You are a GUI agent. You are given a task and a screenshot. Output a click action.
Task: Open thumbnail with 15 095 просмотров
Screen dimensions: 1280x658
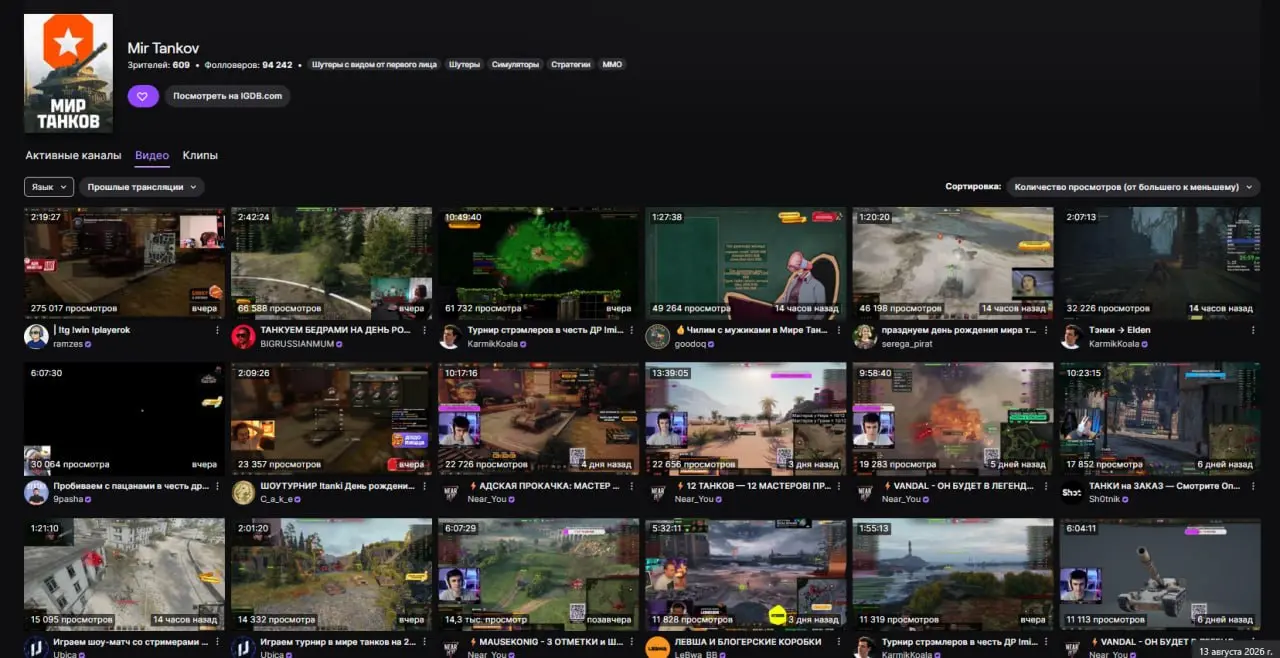coord(124,574)
